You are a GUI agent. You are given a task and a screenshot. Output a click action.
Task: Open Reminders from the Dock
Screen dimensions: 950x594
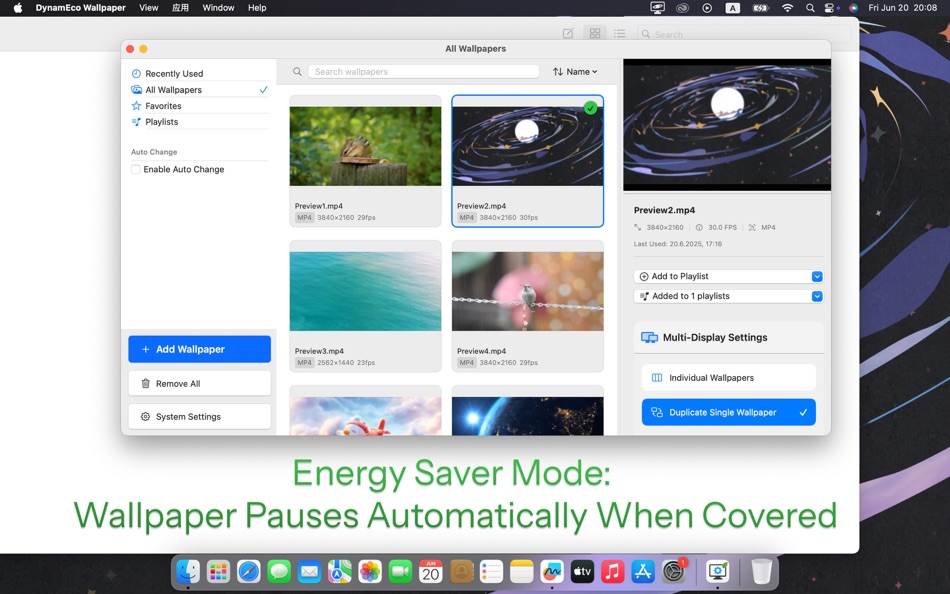coord(491,571)
